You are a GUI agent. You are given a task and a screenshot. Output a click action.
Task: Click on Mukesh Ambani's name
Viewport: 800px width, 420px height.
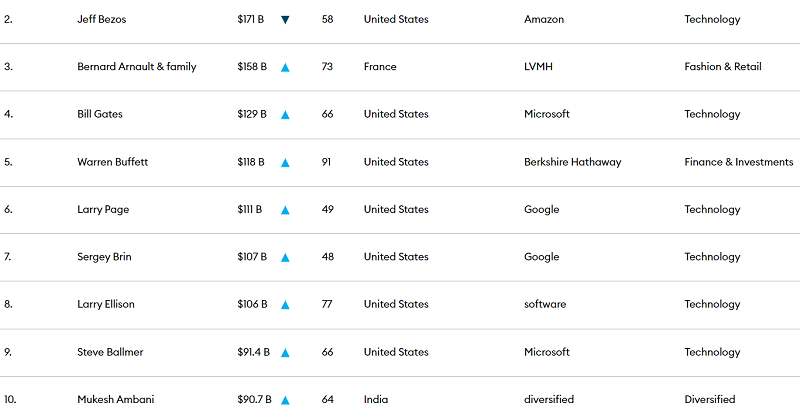click(x=116, y=400)
